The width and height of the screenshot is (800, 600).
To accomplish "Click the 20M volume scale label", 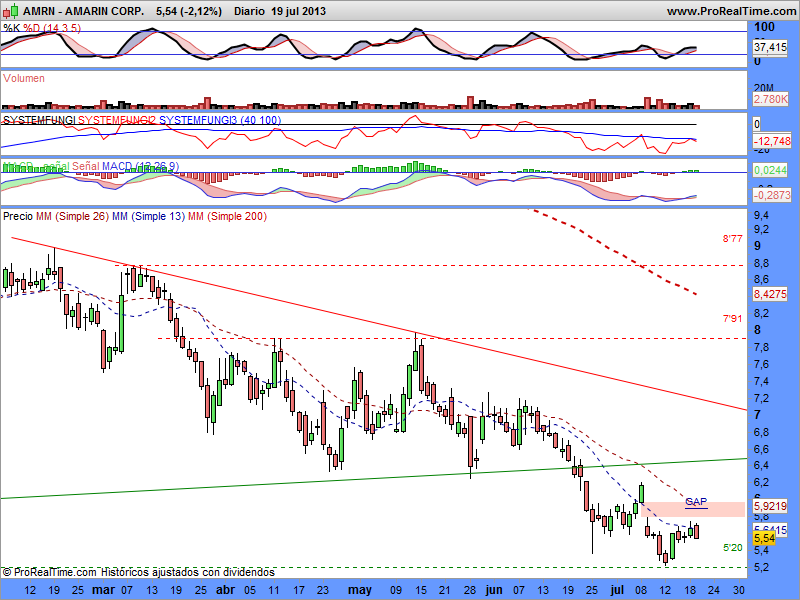I will tap(764, 88).
